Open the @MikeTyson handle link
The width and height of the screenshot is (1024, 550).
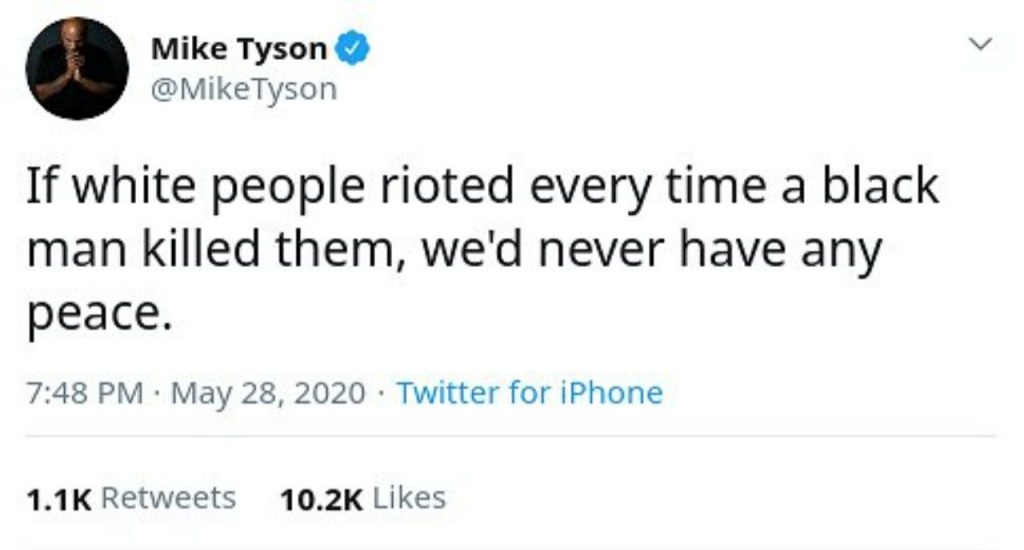(x=243, y=90)
